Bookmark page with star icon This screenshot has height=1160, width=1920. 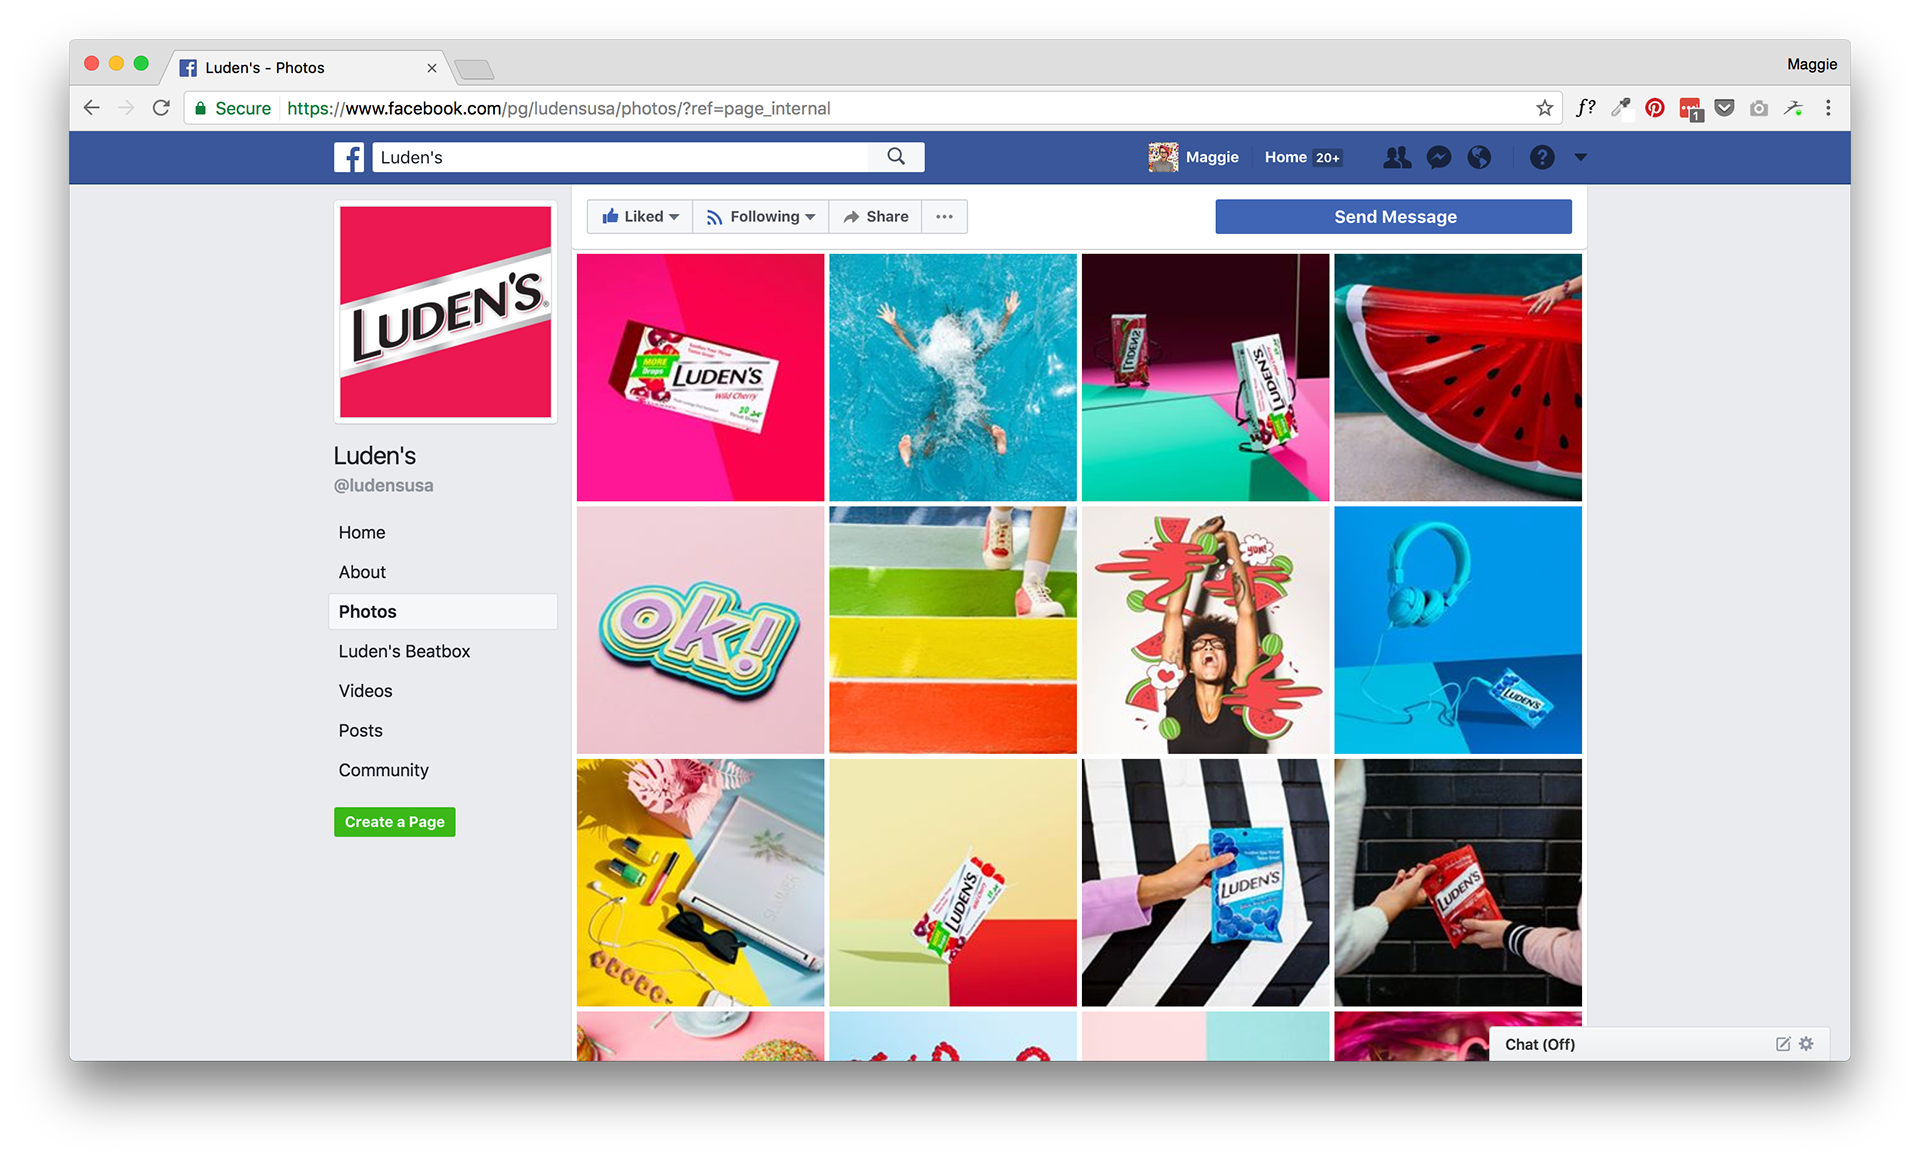point(1544,108)
